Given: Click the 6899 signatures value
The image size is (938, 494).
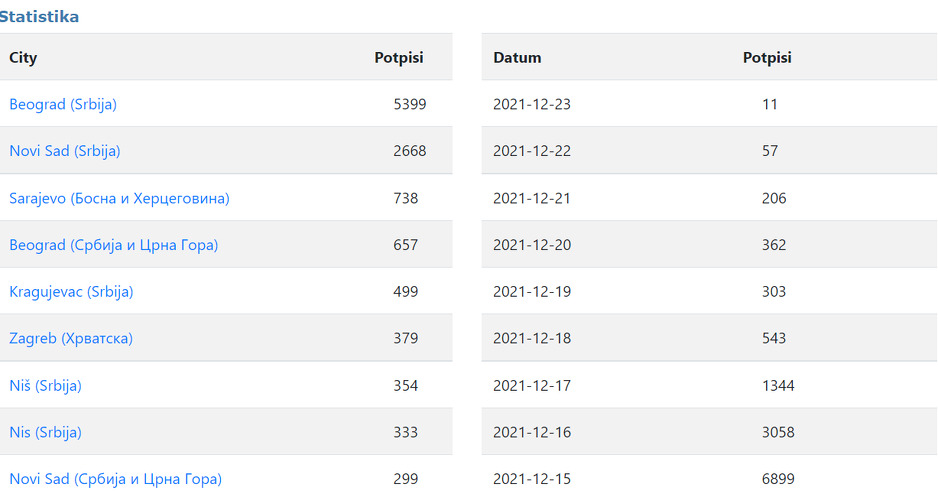Looking at the screenshot, I should (x=778, y=479).
